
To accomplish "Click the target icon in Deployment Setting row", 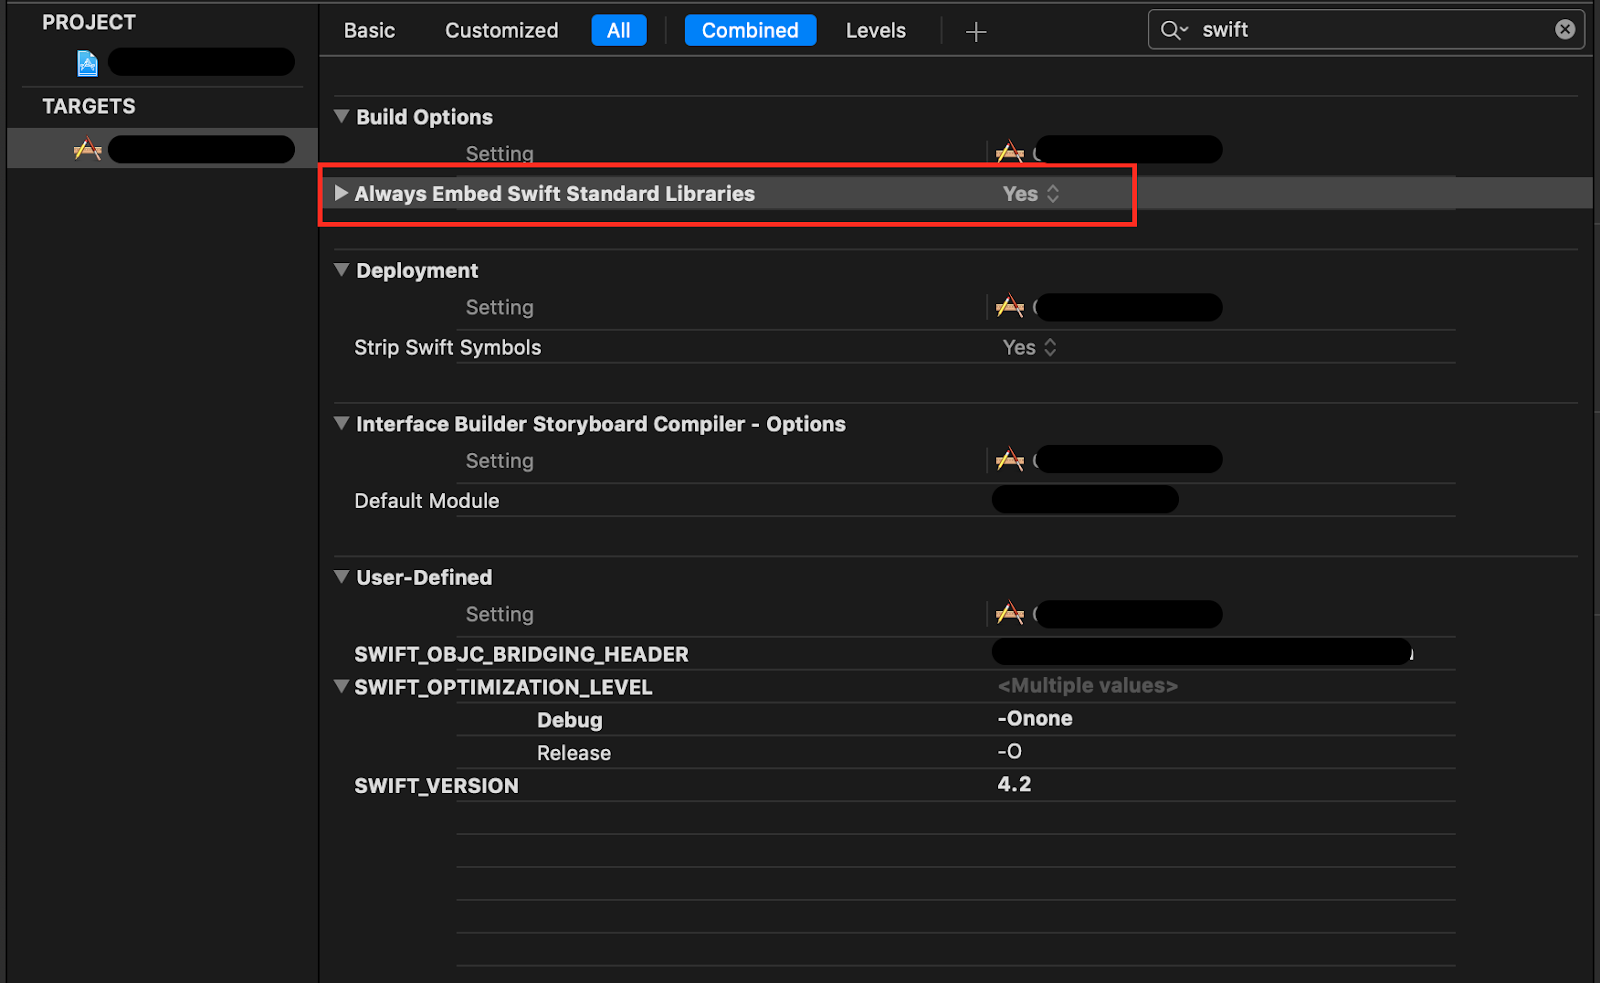I will pyautogui.click(x=1010, y=306).
